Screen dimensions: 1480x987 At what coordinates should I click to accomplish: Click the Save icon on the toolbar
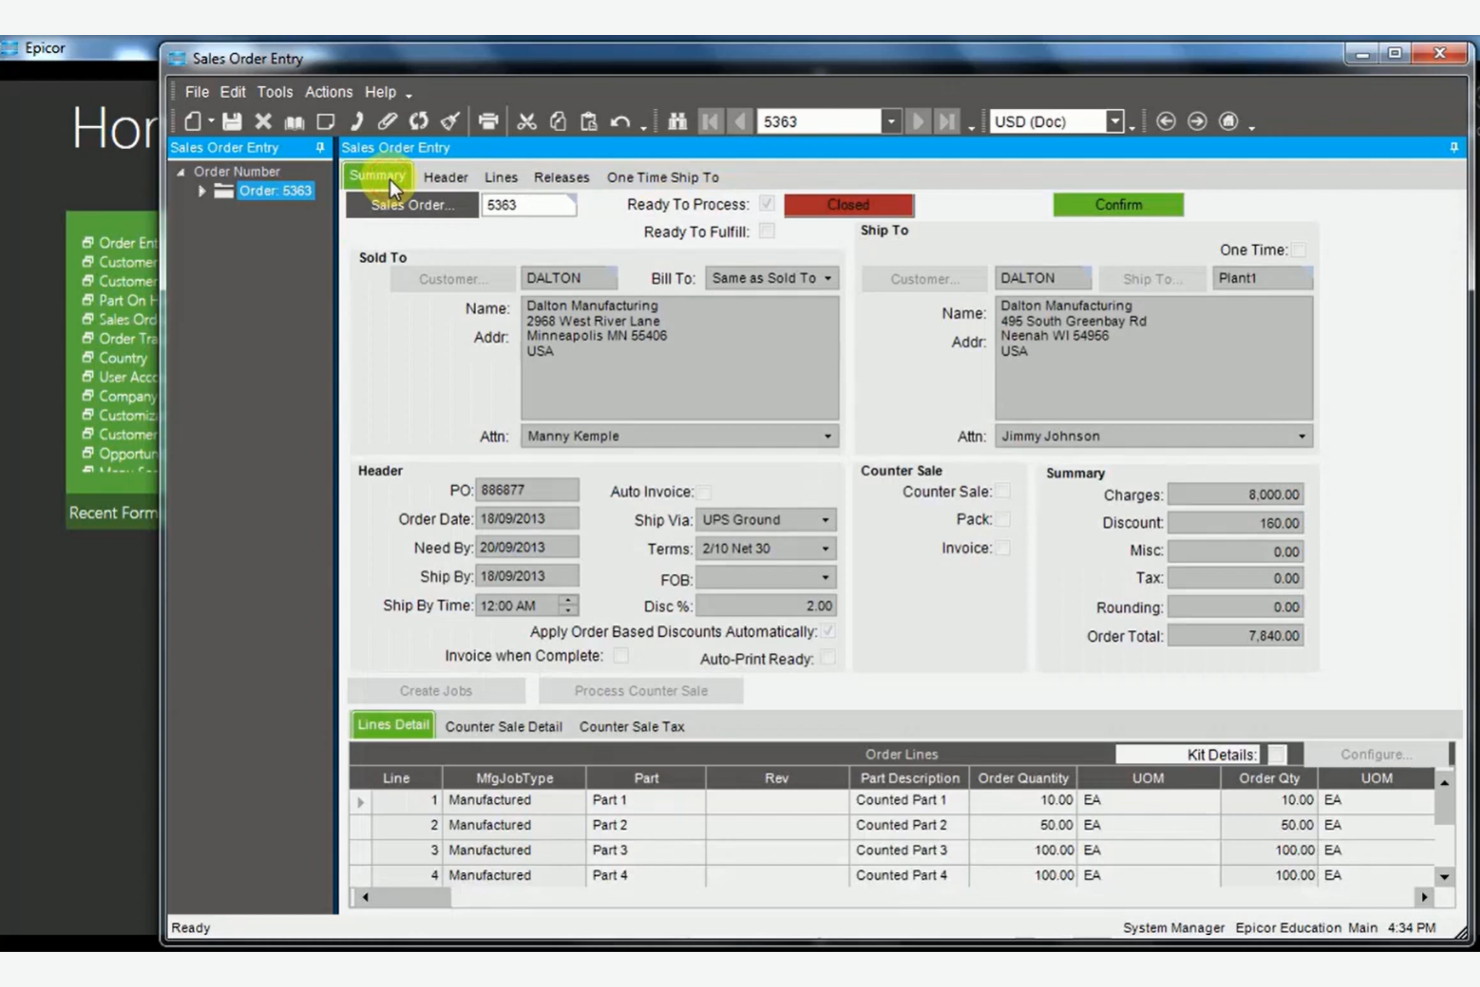click(231, 121)
